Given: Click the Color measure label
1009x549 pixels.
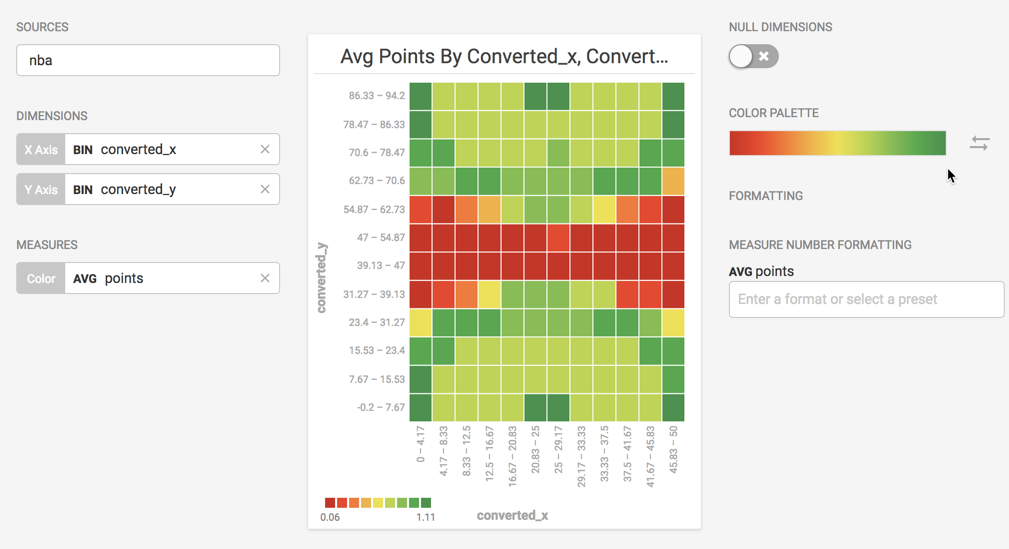Looking at the screenshot, I should [x=41, y=278].
